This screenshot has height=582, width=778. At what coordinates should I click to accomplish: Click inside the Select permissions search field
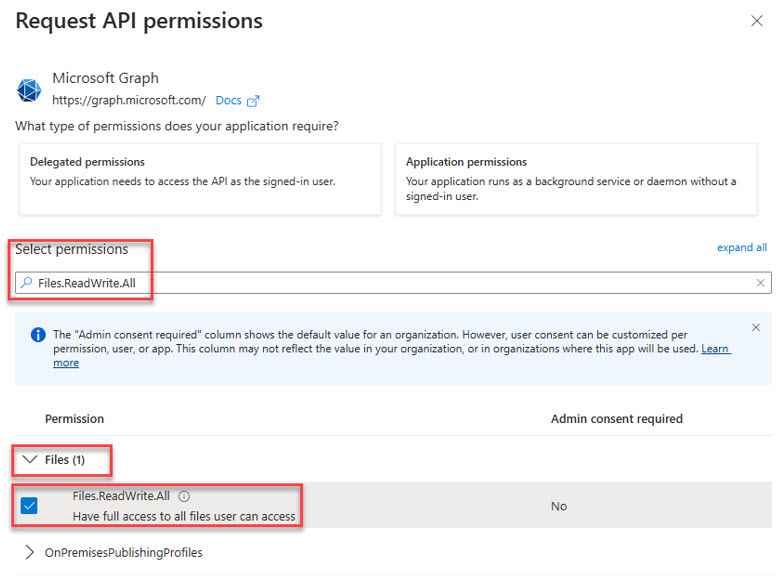click(393, 283)
